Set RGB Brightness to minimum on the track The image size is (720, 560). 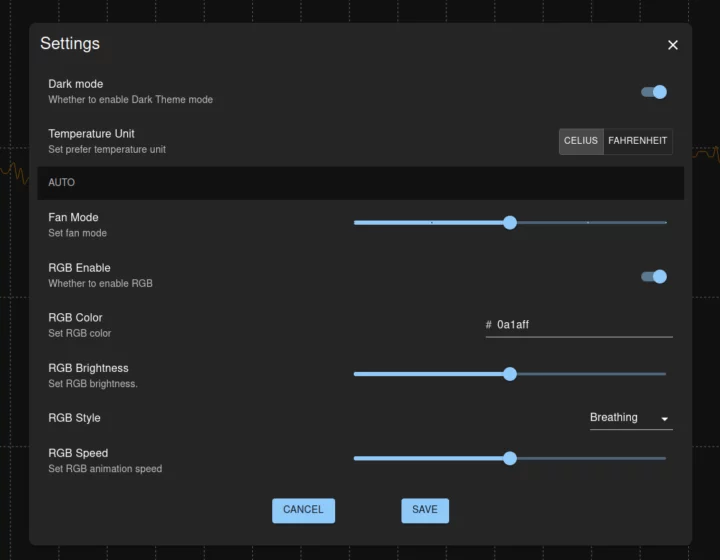click(x=355, y=374)
